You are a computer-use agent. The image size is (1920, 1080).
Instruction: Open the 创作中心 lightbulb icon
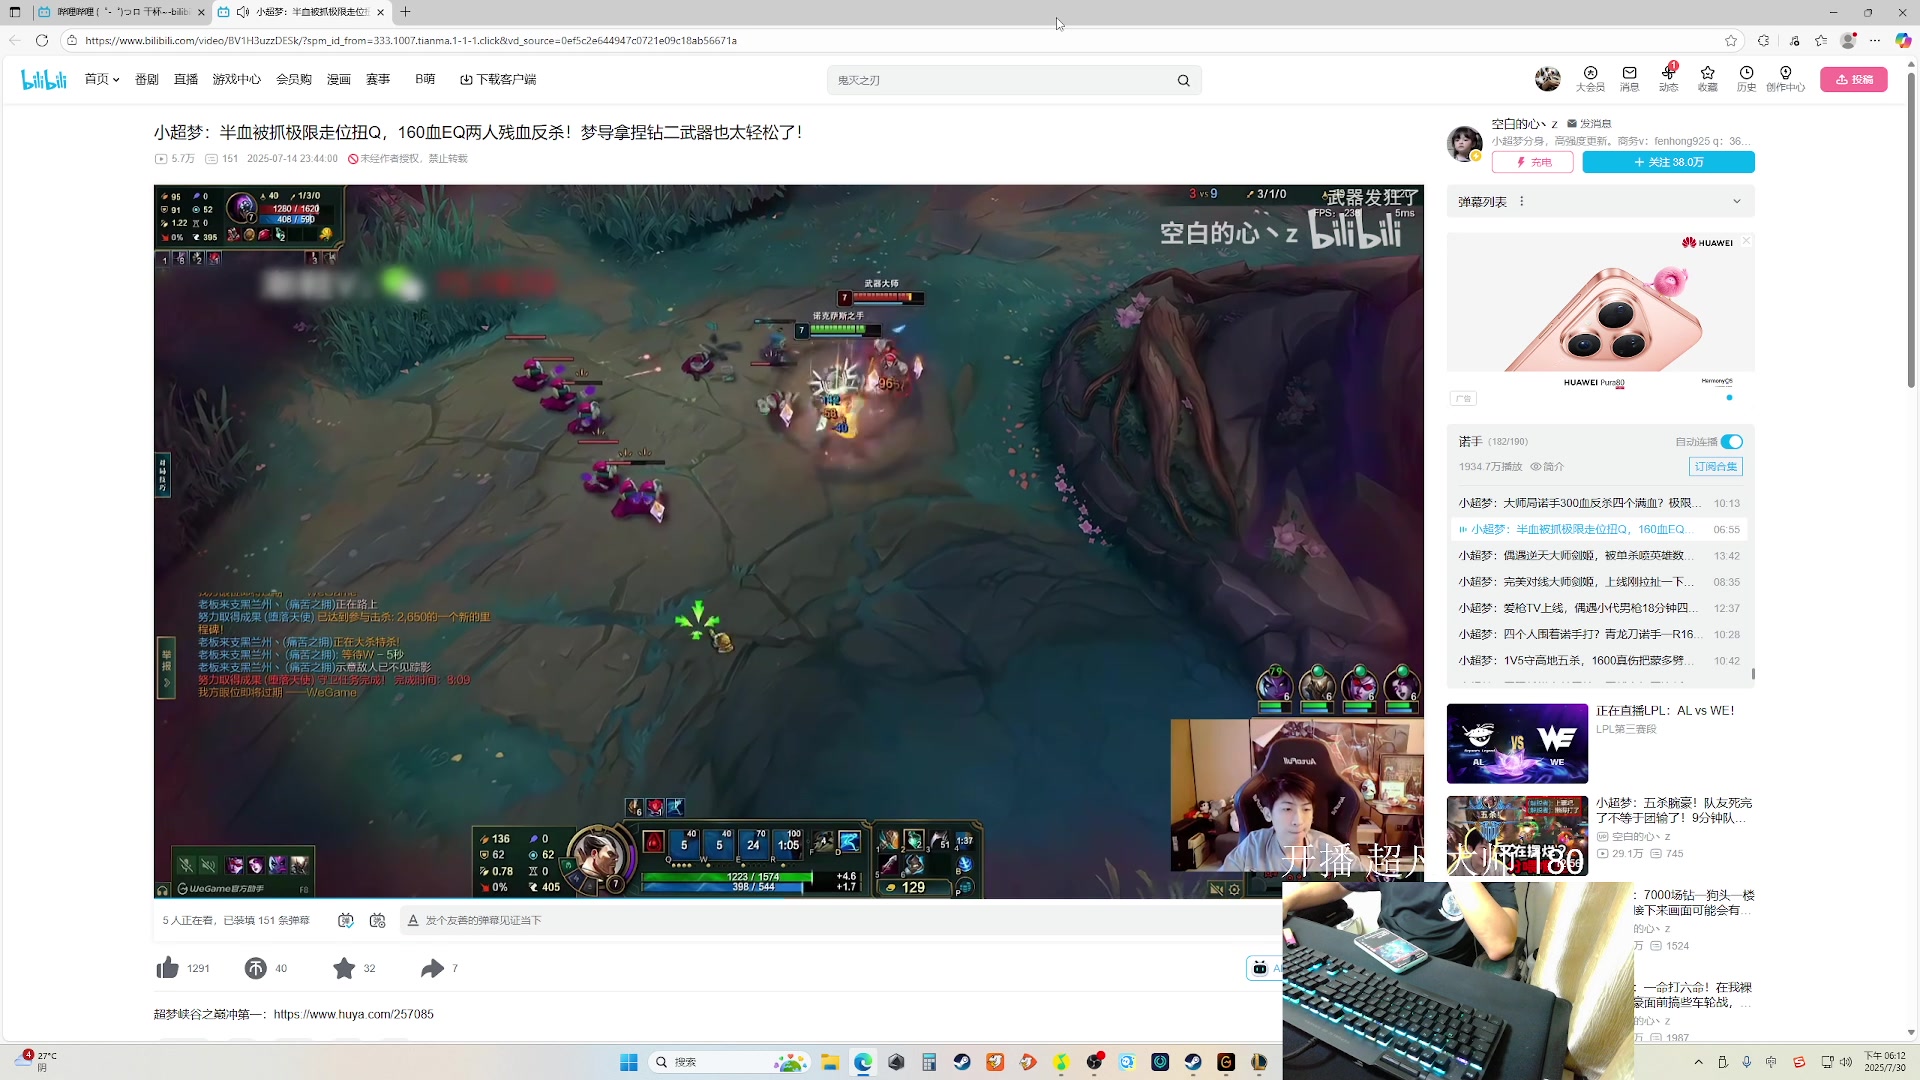[1785, 78]
